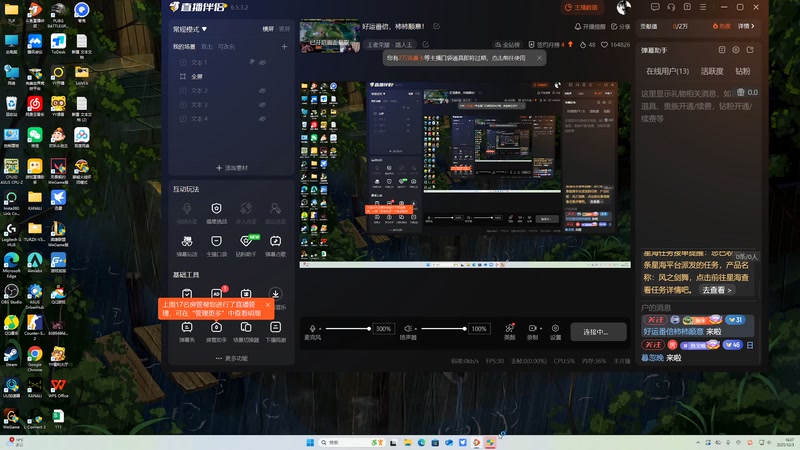Open the customer service headset icon
The width and height of the screenshot is (800, 450).
tap(671, 7)
